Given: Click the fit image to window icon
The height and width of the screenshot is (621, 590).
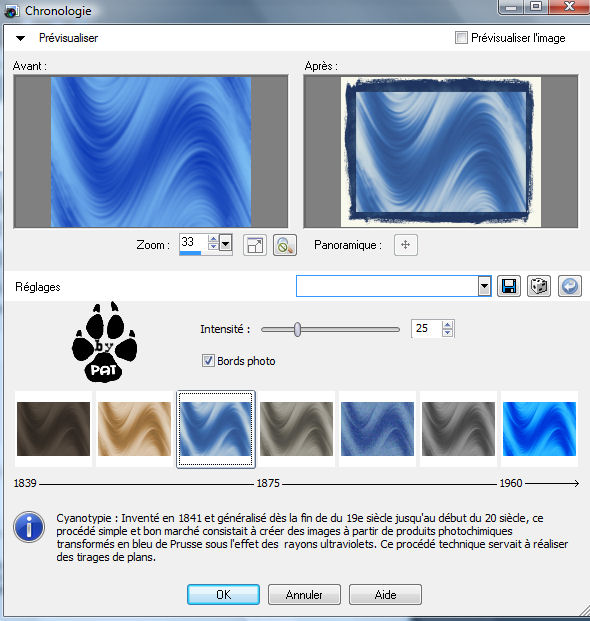Looking at the screenshot, I should [255, 245].
